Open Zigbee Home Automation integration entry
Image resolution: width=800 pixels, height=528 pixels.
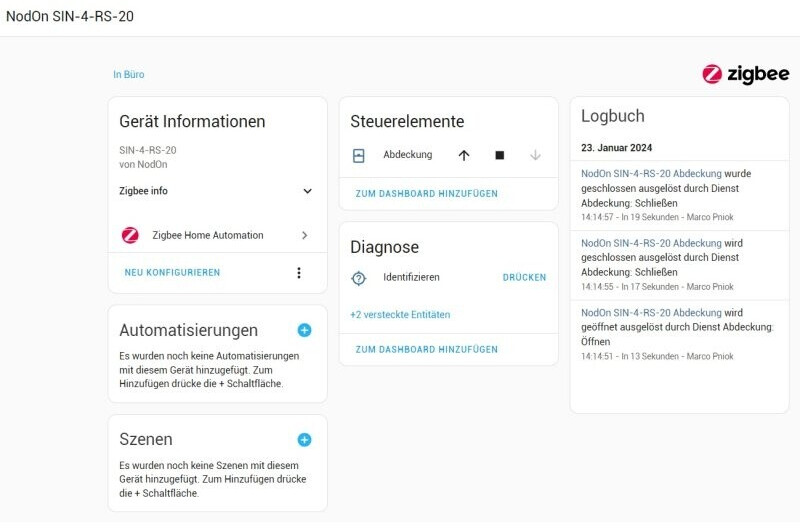pyautogui.click(x=215, y=235)
